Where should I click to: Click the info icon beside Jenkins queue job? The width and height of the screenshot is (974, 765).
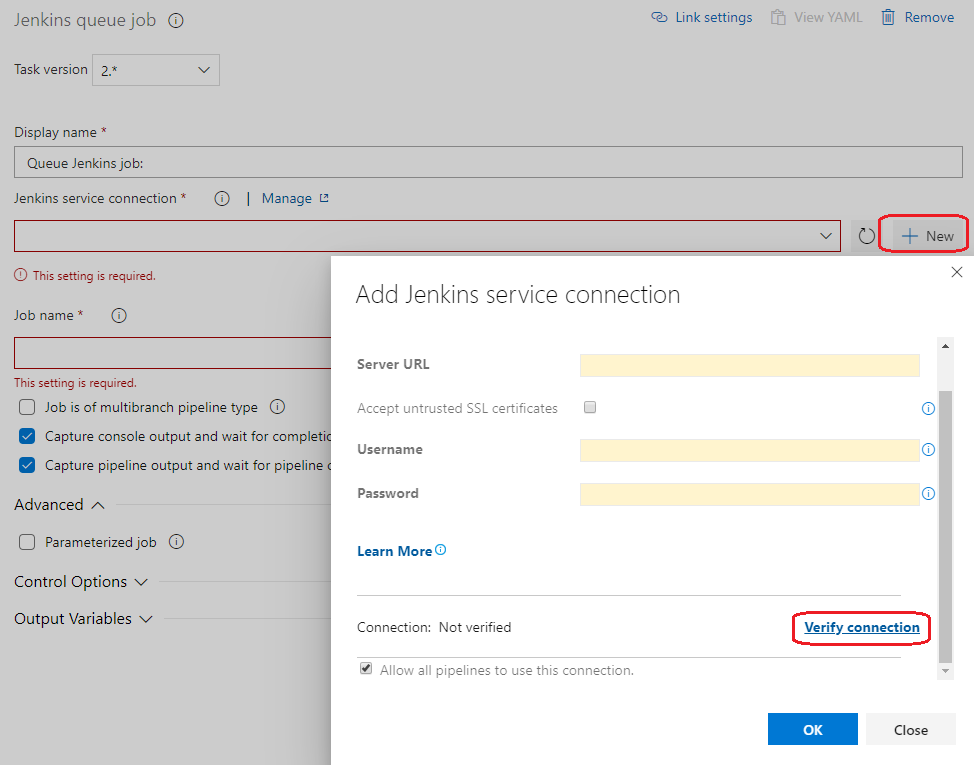coord(176,20)
